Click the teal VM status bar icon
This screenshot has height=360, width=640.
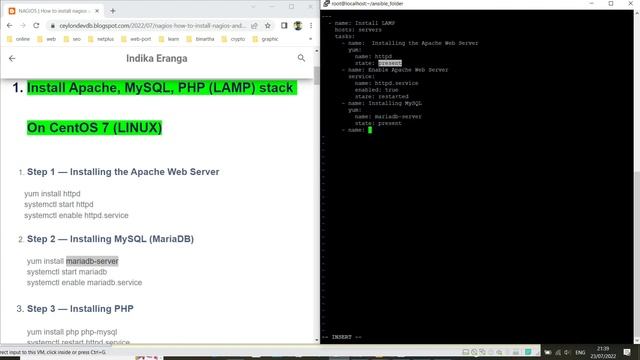(x=528, y=352)
